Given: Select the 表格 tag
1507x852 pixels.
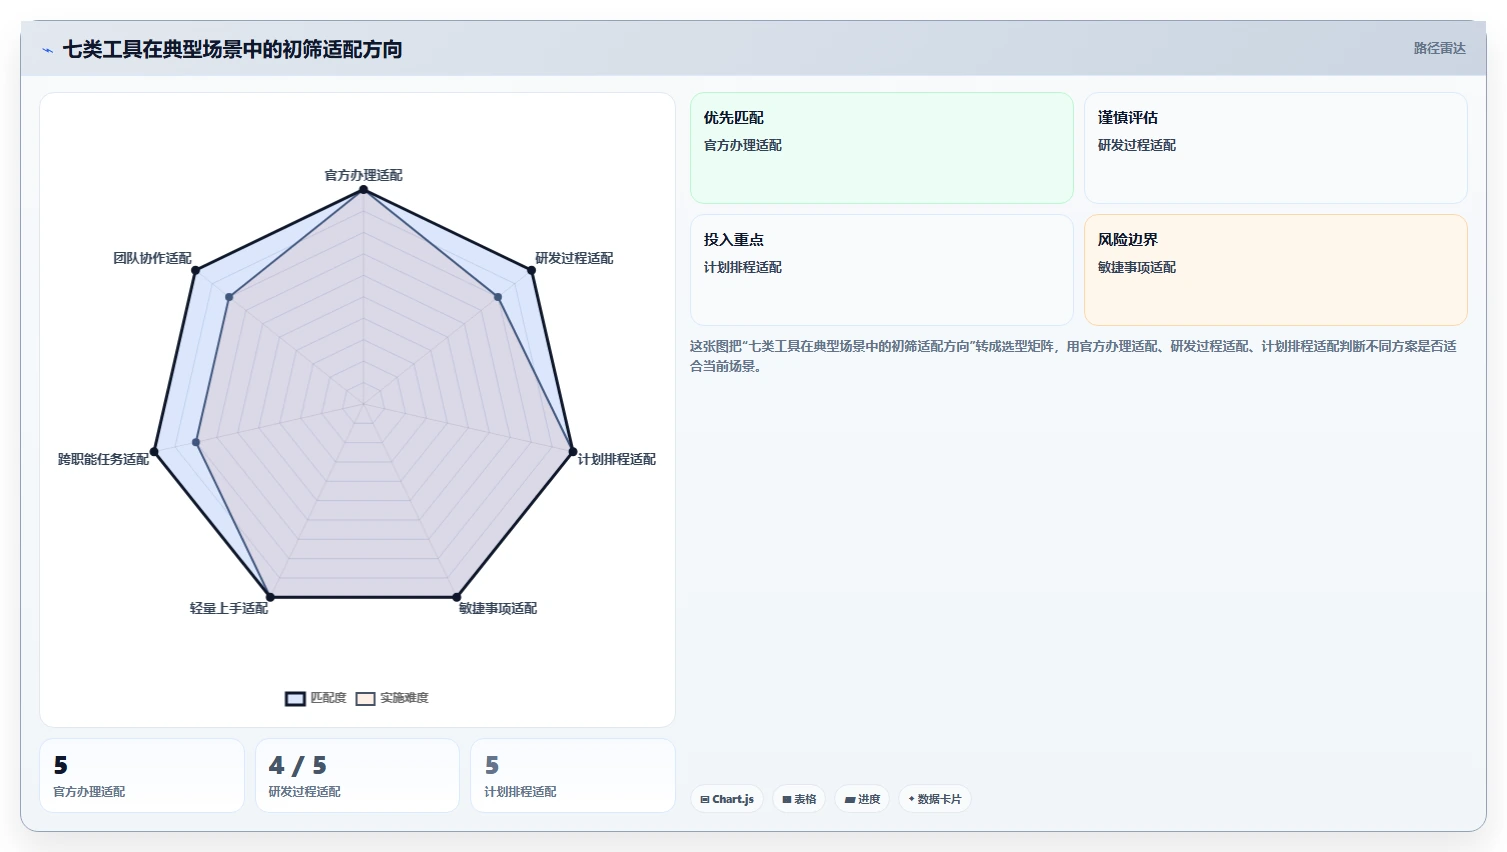Looking at the screenshot, I should coord(799,799).
